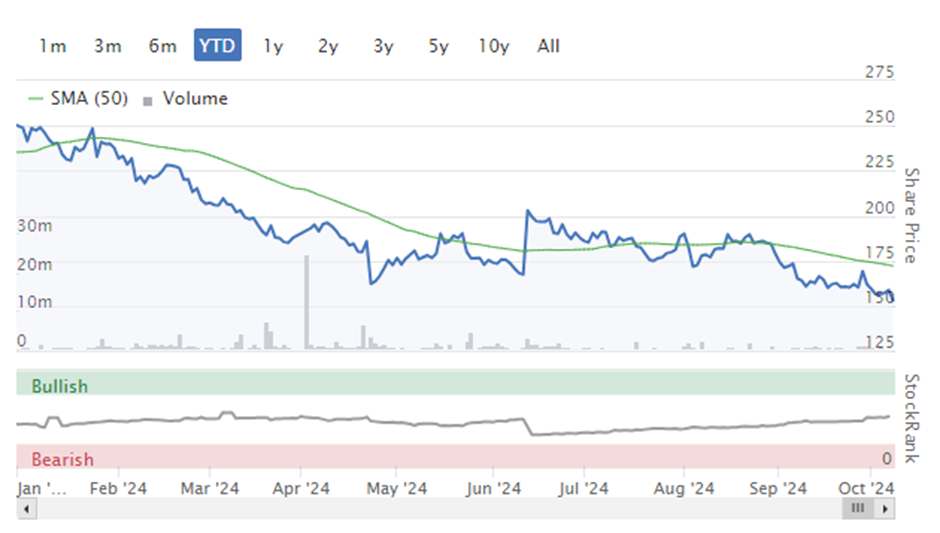The height and width of the screenshot is (533, 940).
Task: Click the Share Price axis title
Action: click(x=911, y=215)
